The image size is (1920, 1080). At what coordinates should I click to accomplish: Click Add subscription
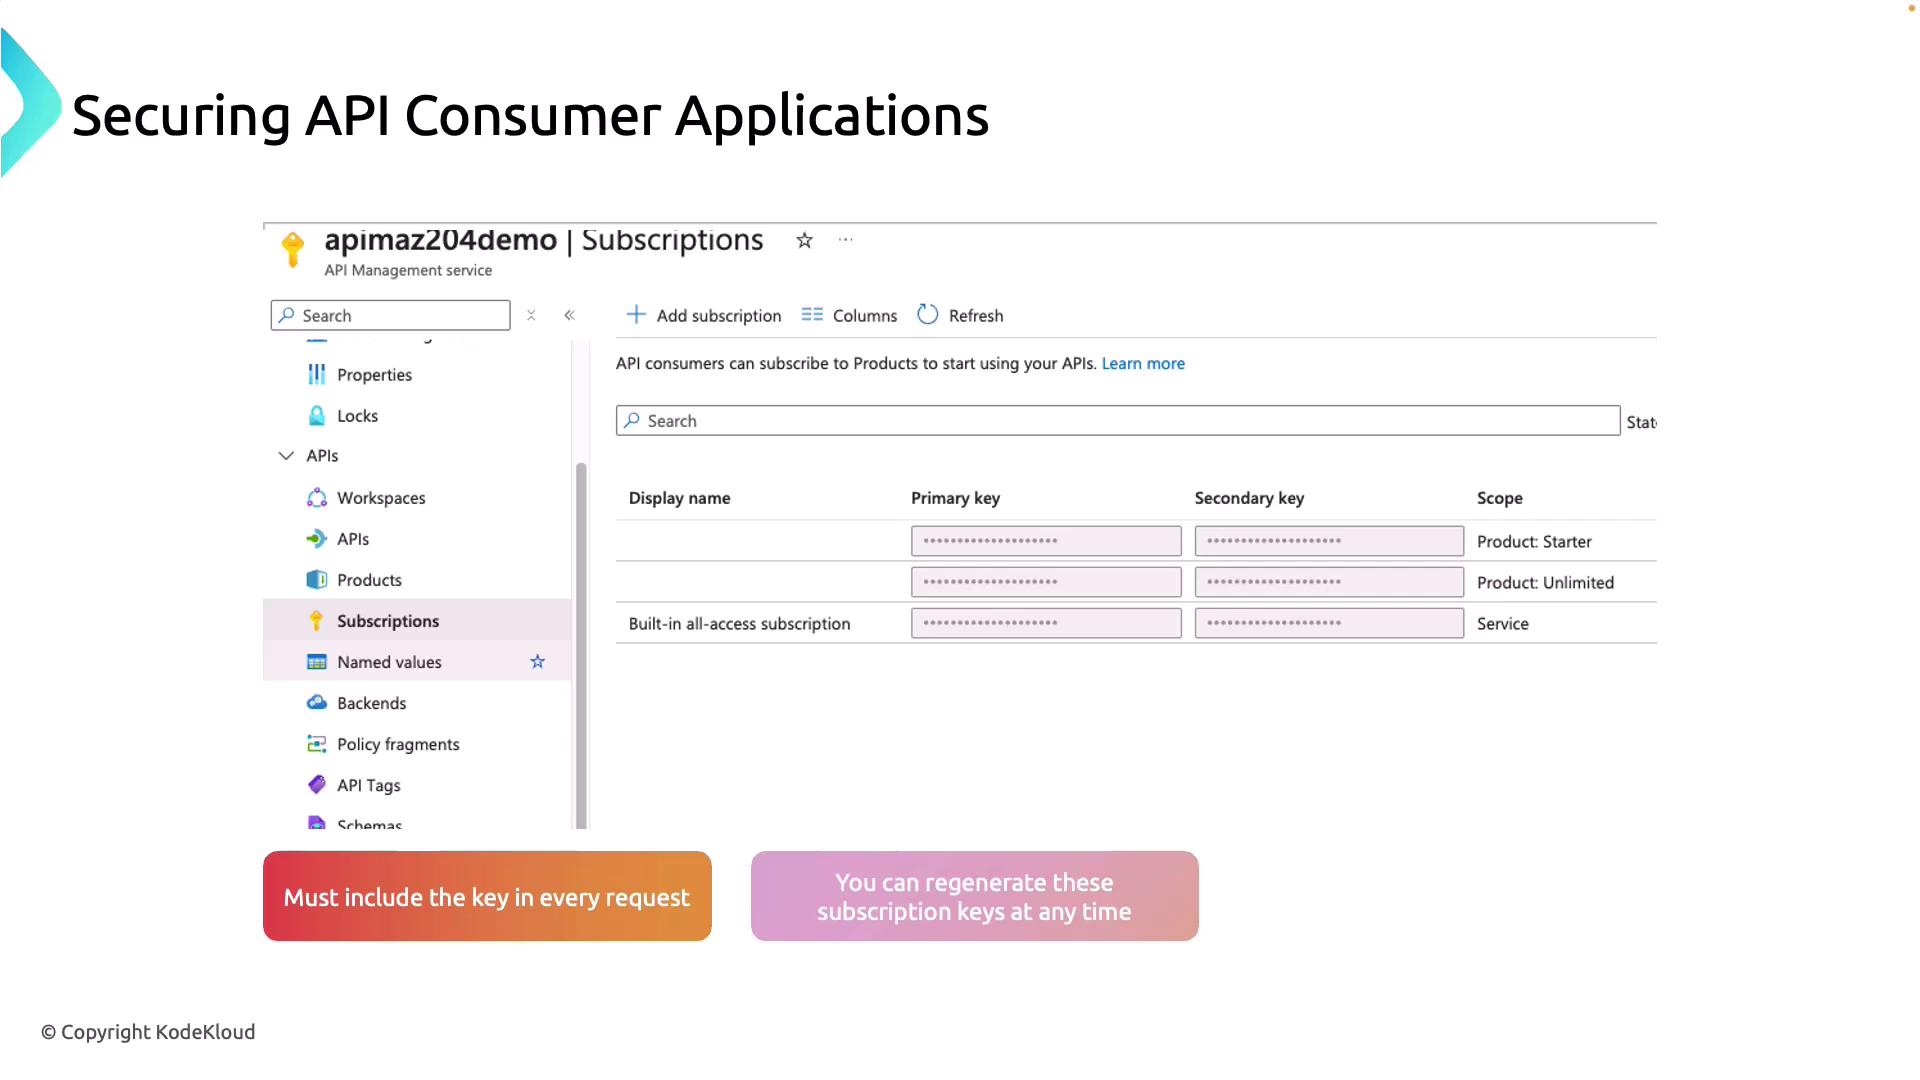(704, 316)
